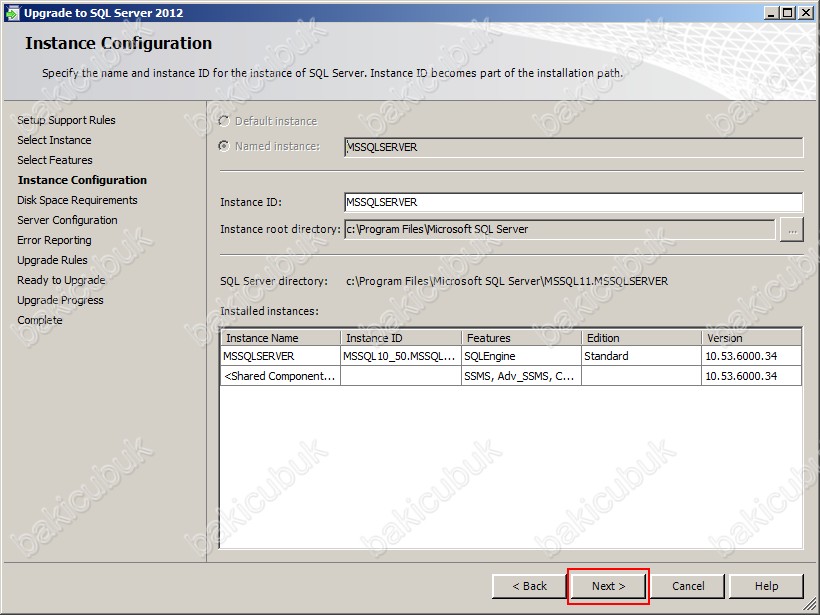820x615 pixels.
Task: Click Server Configuration step
Action: (67, 220)
